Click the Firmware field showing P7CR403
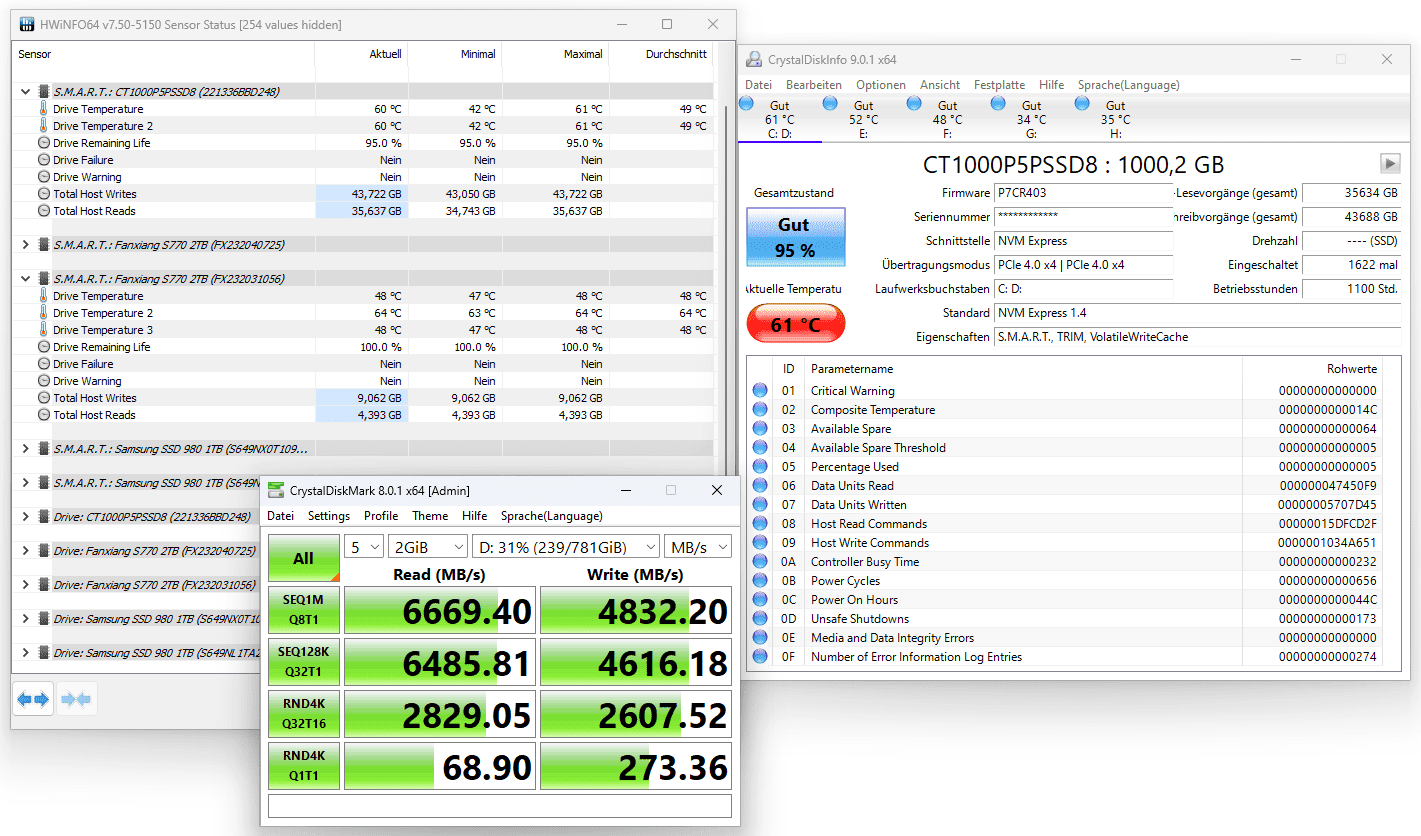This screenshot has width=1421, height=836. (1083, 193)
